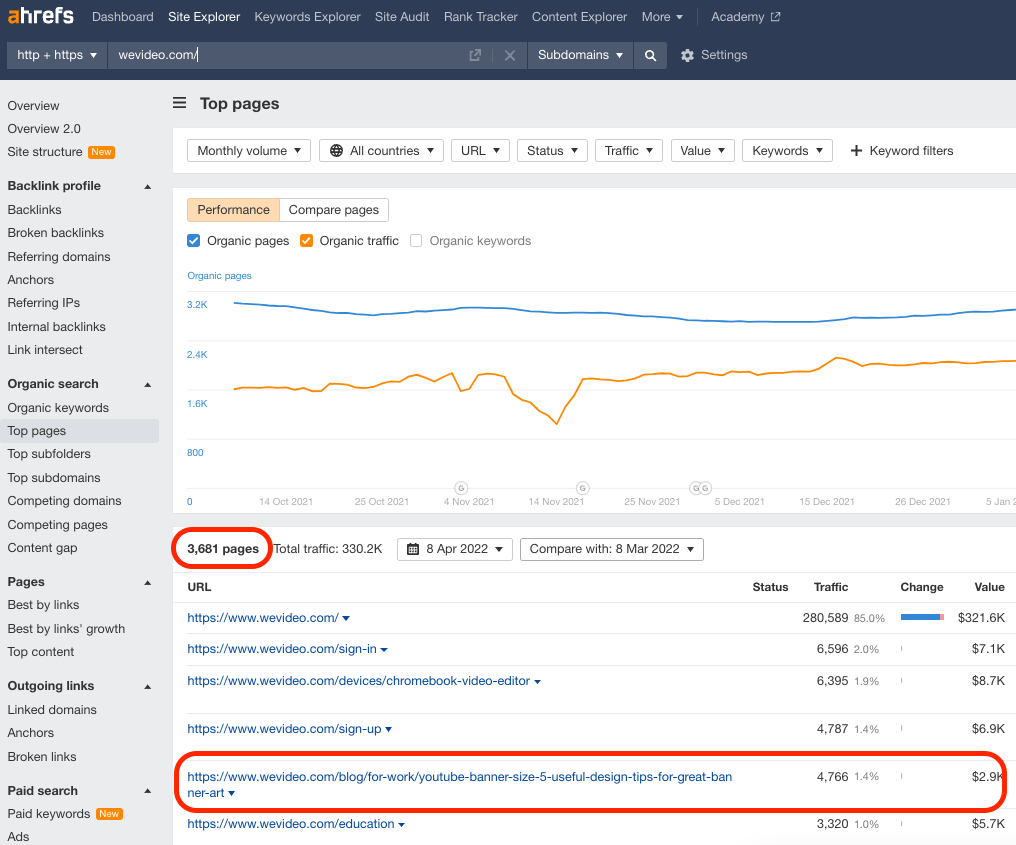Click the Ahrefs logo
Image resolution: width=1016 pixels, height=845 pixels.
[x=41, y=16]
